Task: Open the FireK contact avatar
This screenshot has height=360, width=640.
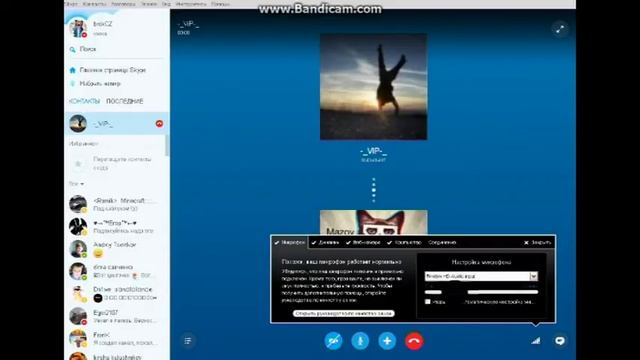Action: coord(78,338)
